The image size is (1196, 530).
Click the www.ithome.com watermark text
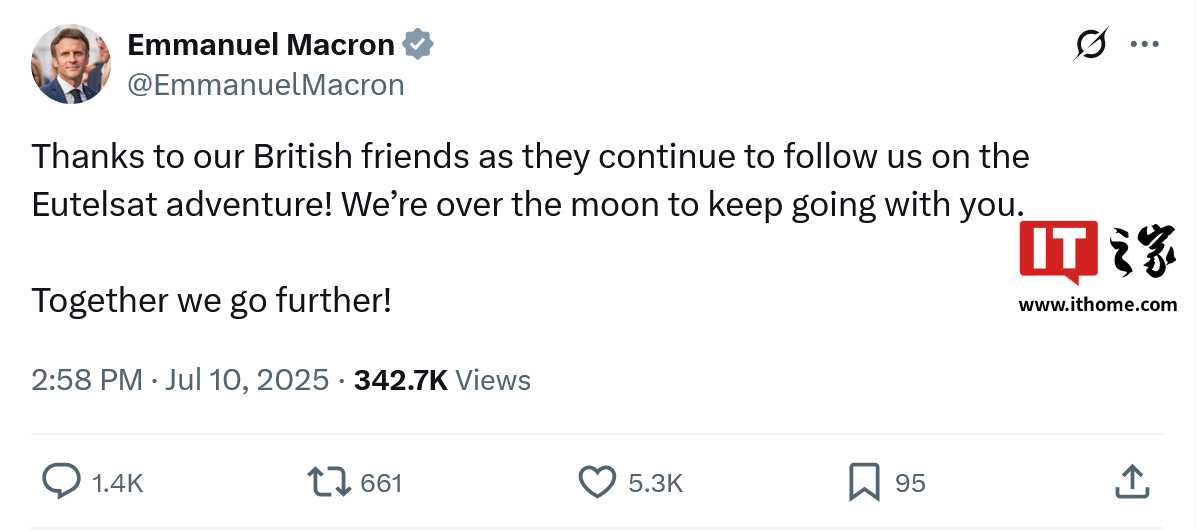[x=1097, y=305]
